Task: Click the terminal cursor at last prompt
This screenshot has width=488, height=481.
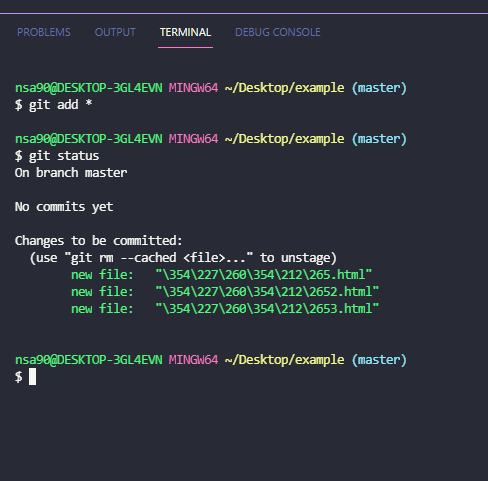Action: (x=32, y=377)
